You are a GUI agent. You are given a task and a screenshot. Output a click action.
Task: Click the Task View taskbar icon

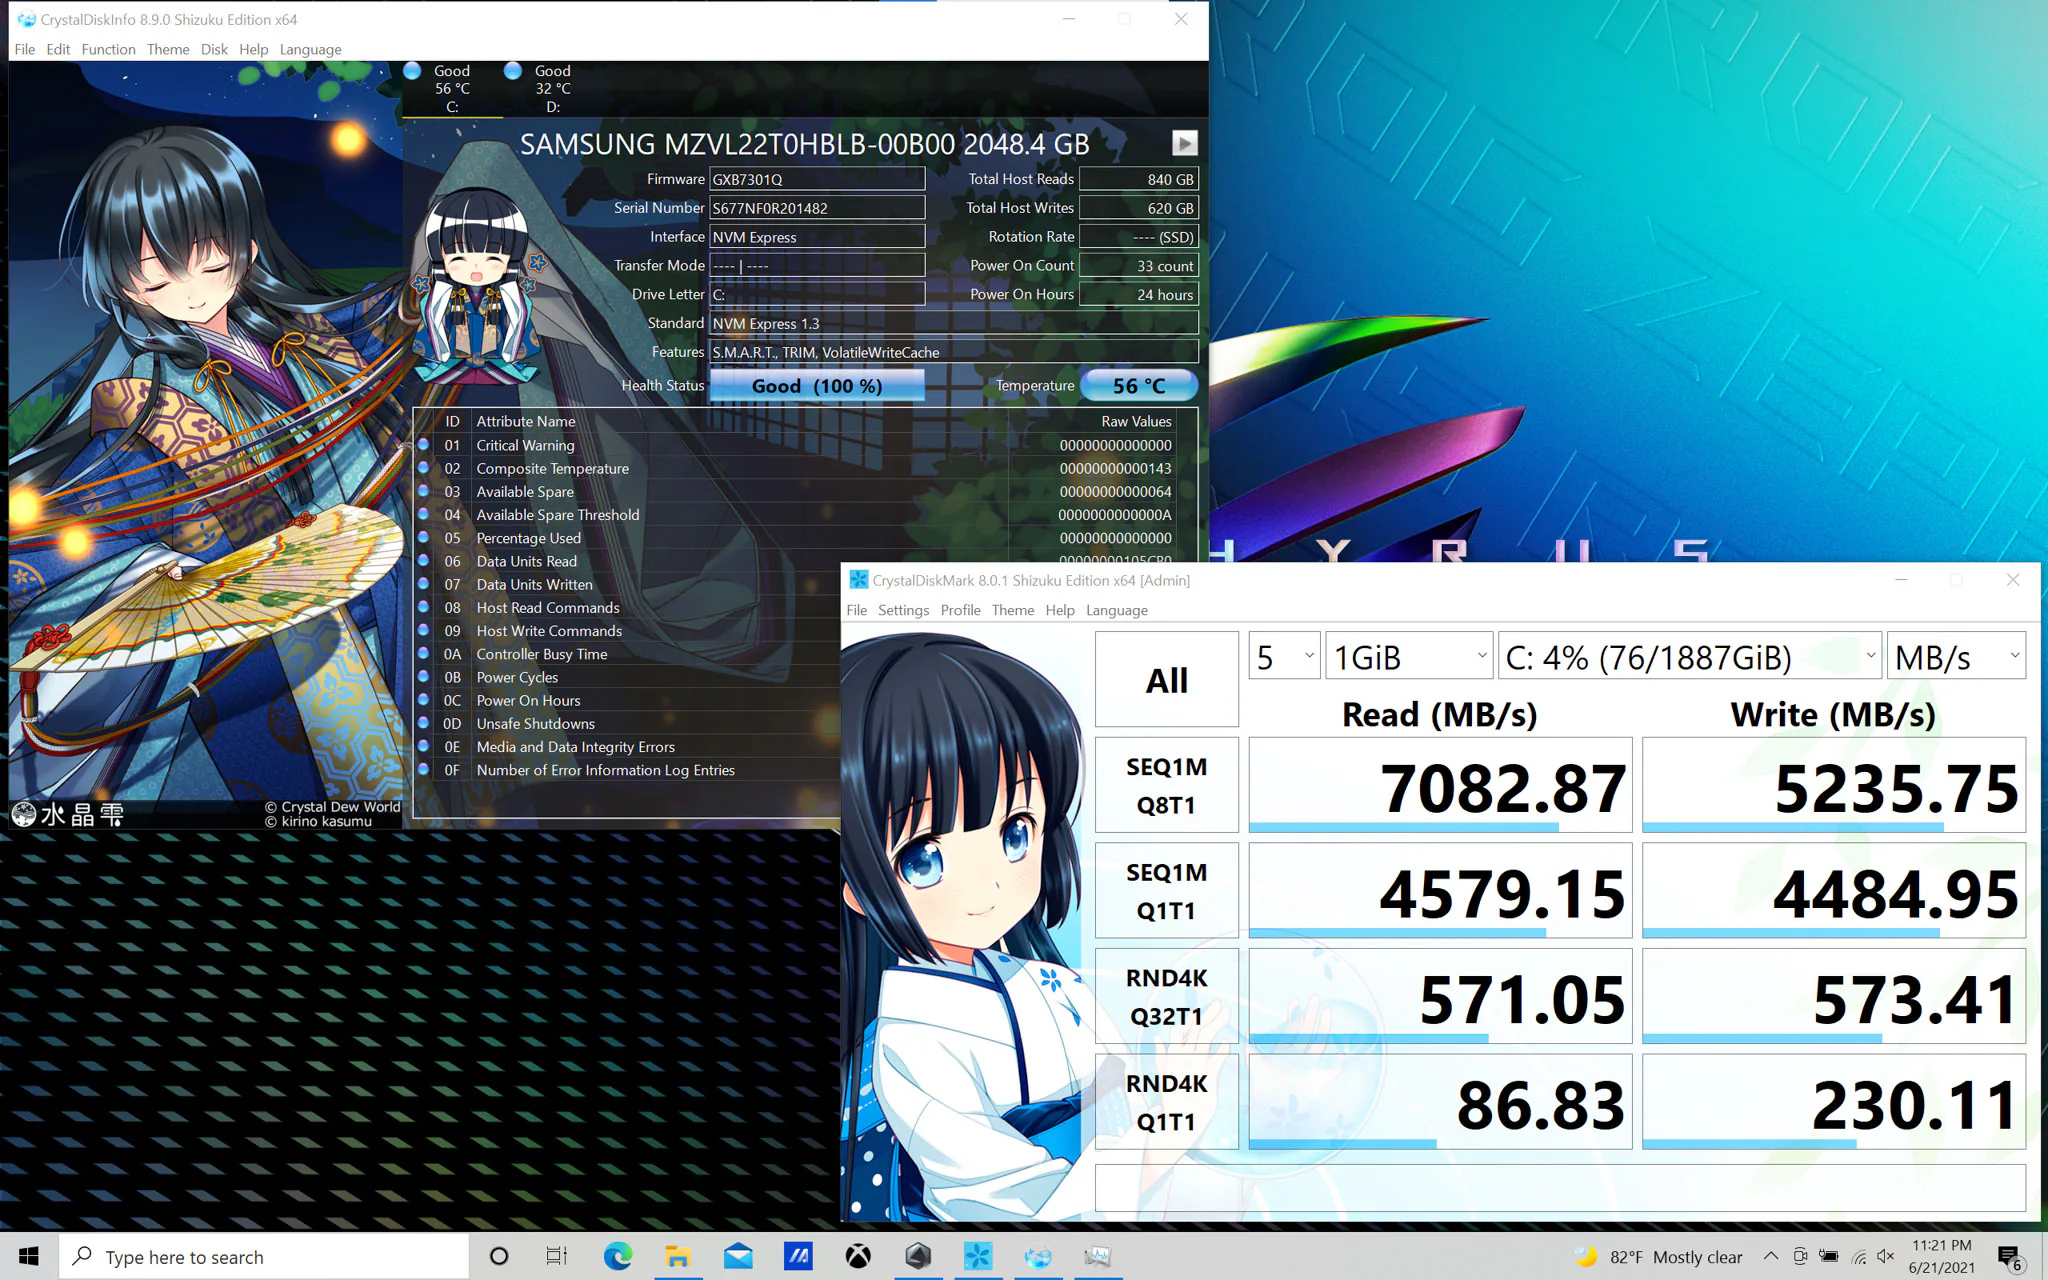pyautogui.click(x=557, y=1256)
